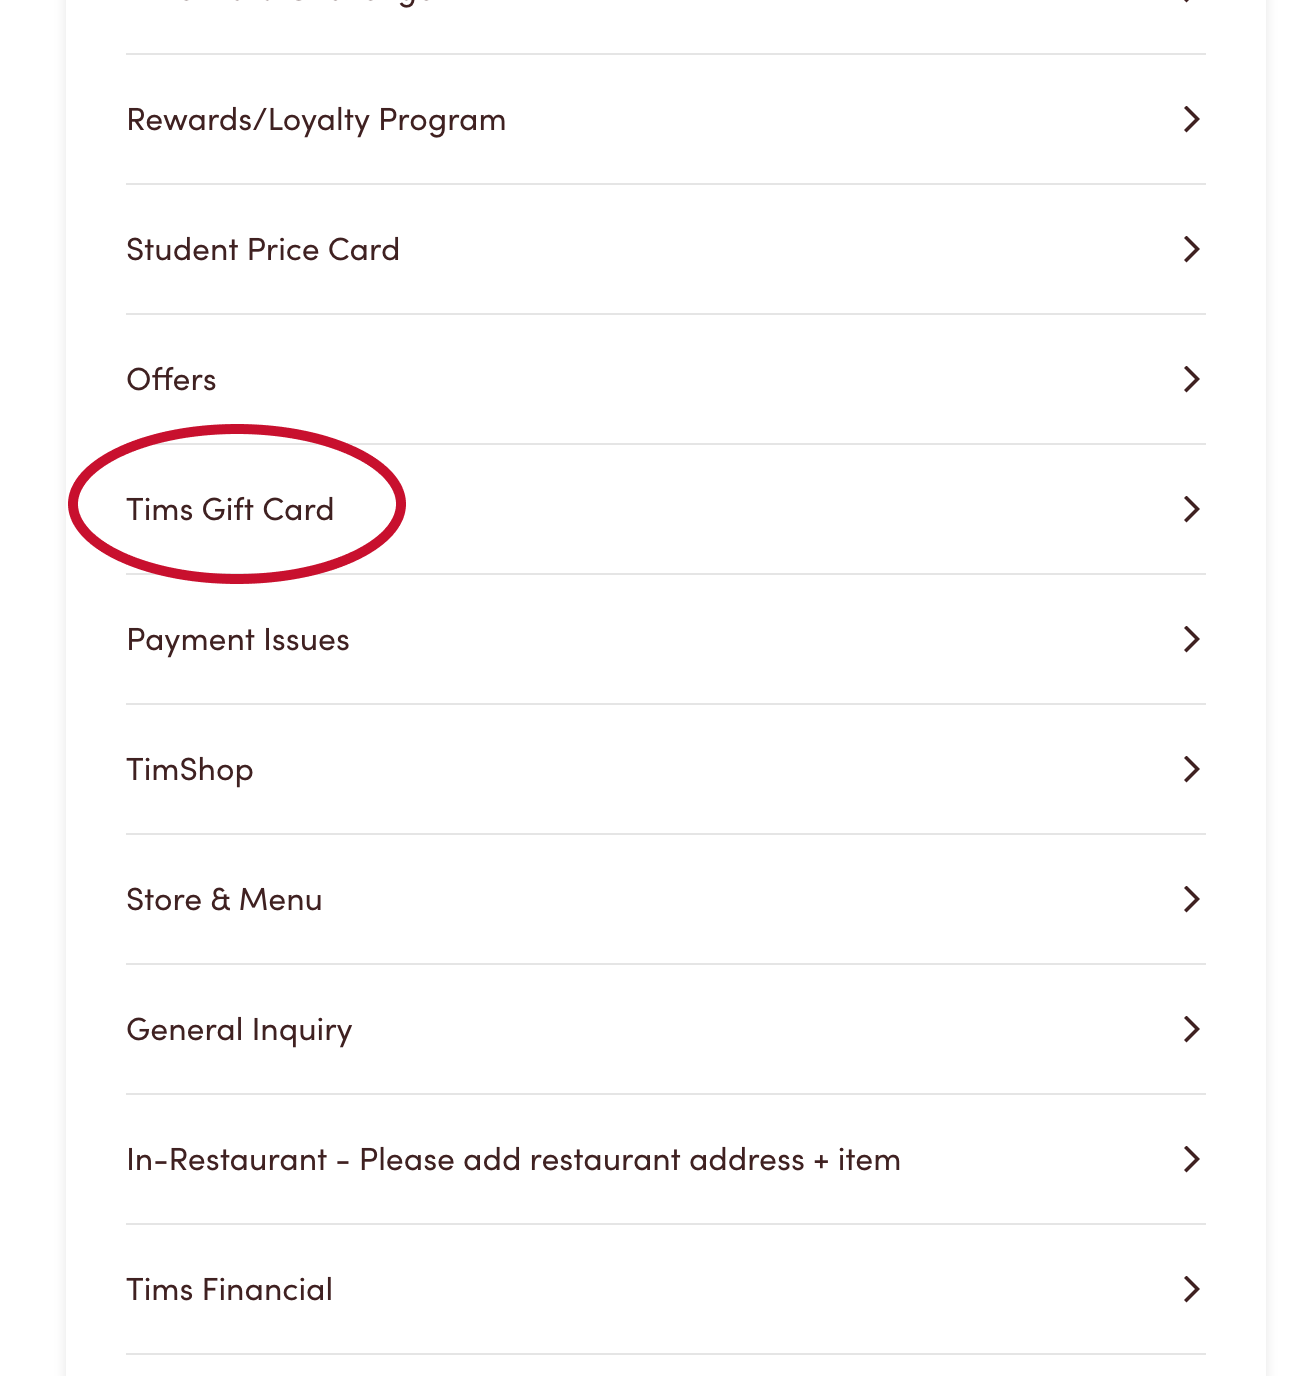
Task: Click the arrow beside Tims Financial
Action: point(1191,1290)
